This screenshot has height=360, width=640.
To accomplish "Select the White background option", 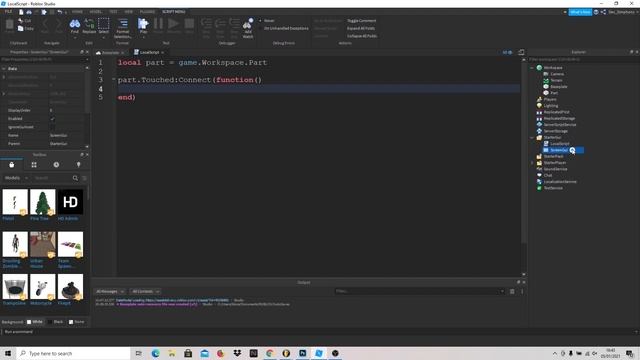I will pos(34,322).
